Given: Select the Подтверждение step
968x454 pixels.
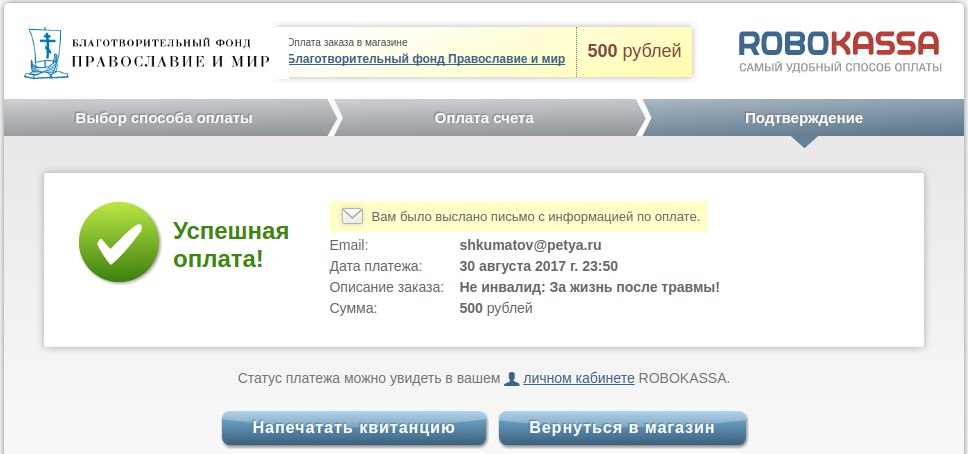Looking at the screenshot, I should pyautogui.click(x=804, y=118).
